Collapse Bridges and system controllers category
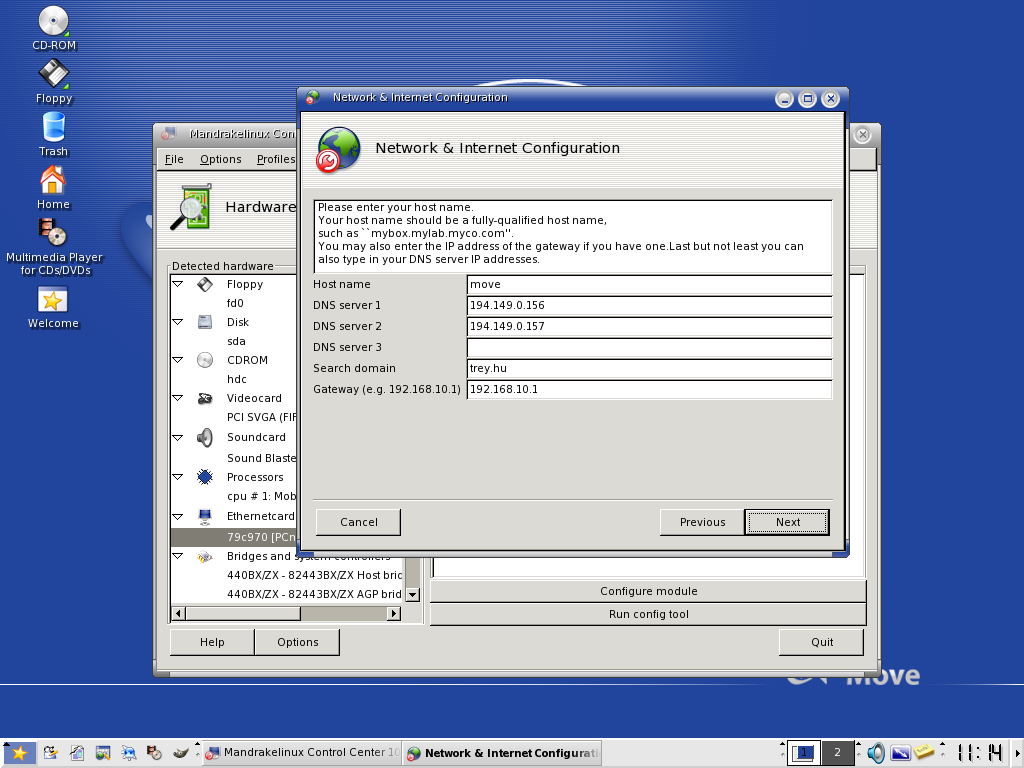This screenshot has height=768, width=1024. pyautogui.click(x=178, y=556)
